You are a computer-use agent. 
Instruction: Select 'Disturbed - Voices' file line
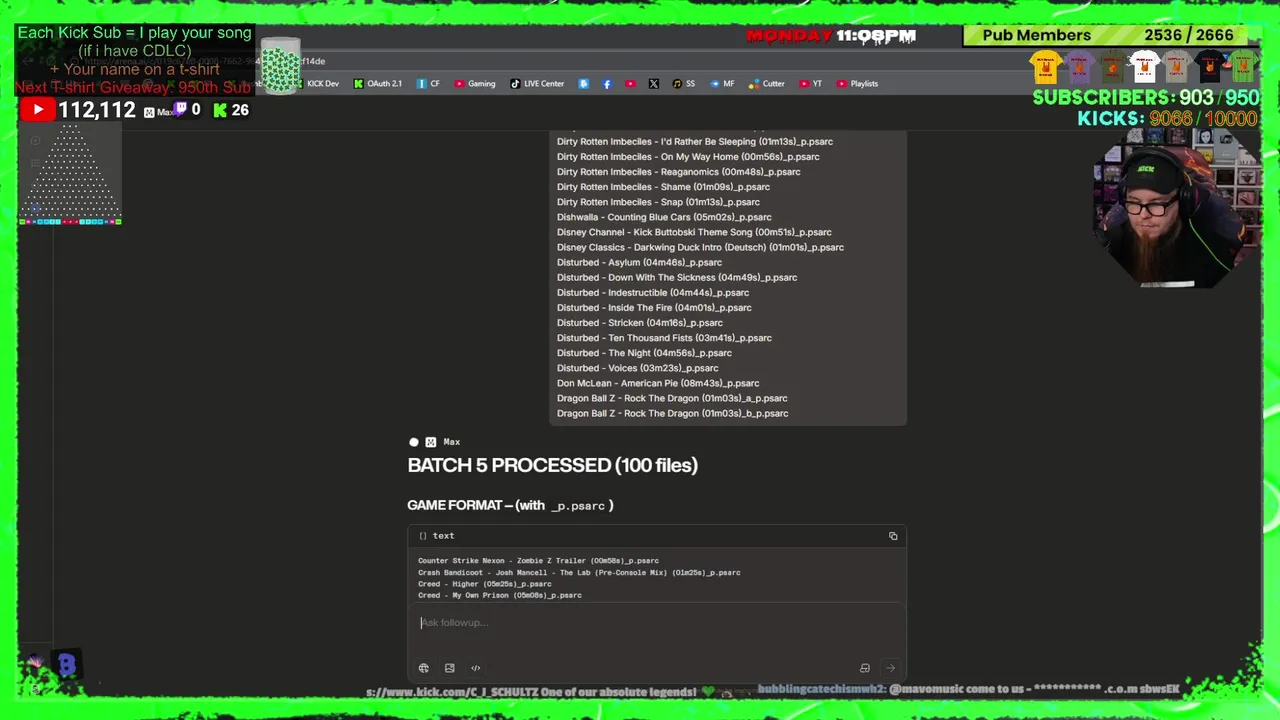[637, 368]
